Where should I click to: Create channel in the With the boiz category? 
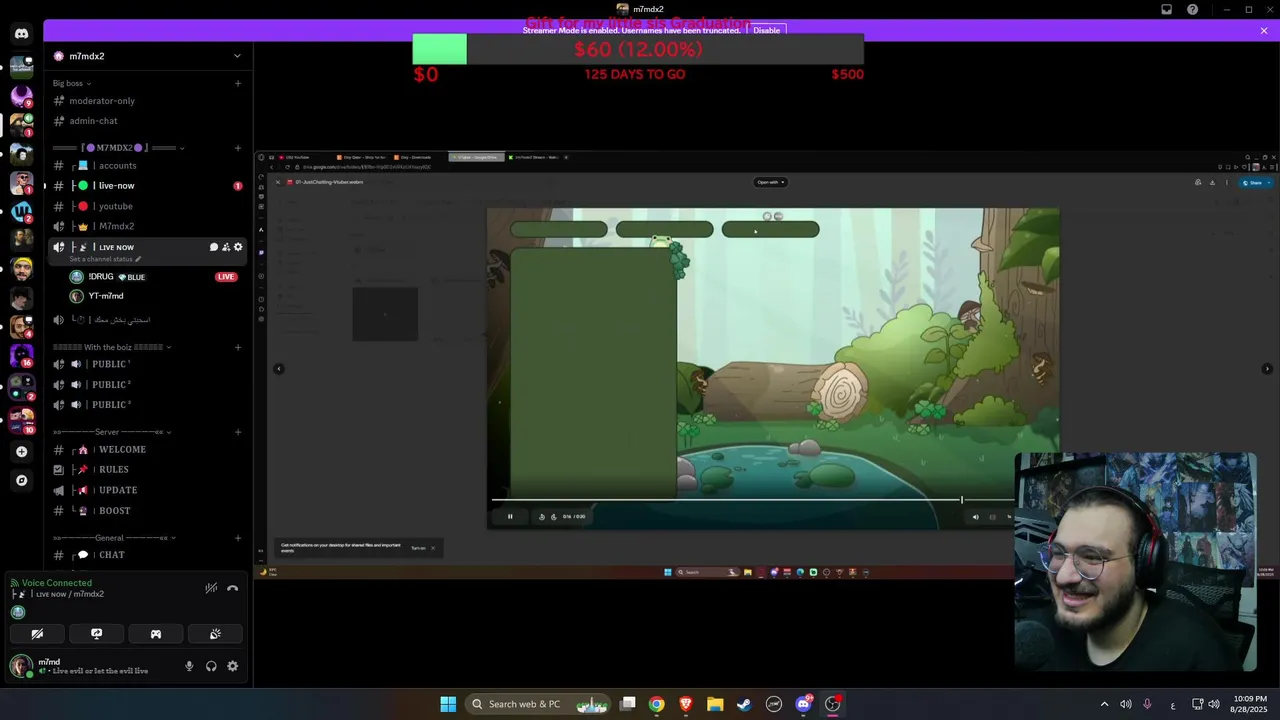(238, 347)
